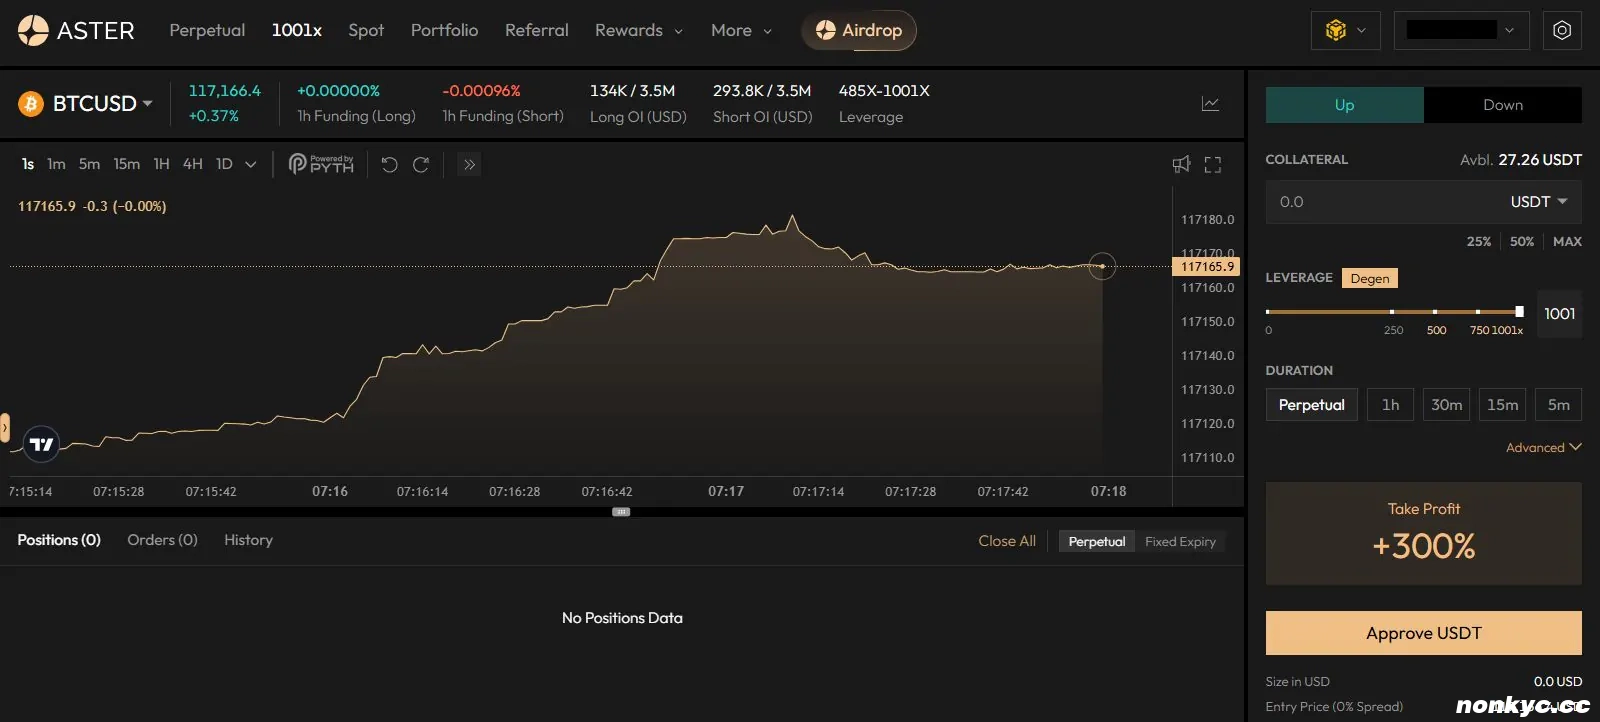Click Close All positions
1600x722 pixels.
point(1007,541)
